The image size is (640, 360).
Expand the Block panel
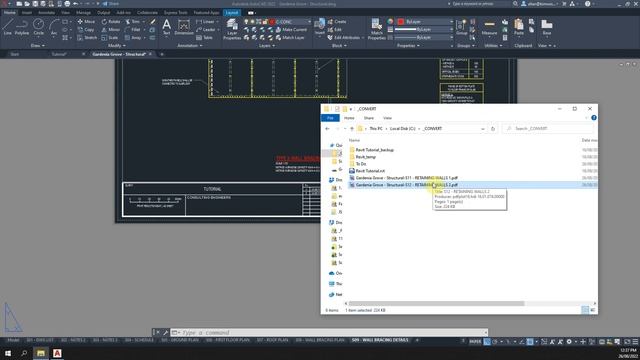coord(339,46)
